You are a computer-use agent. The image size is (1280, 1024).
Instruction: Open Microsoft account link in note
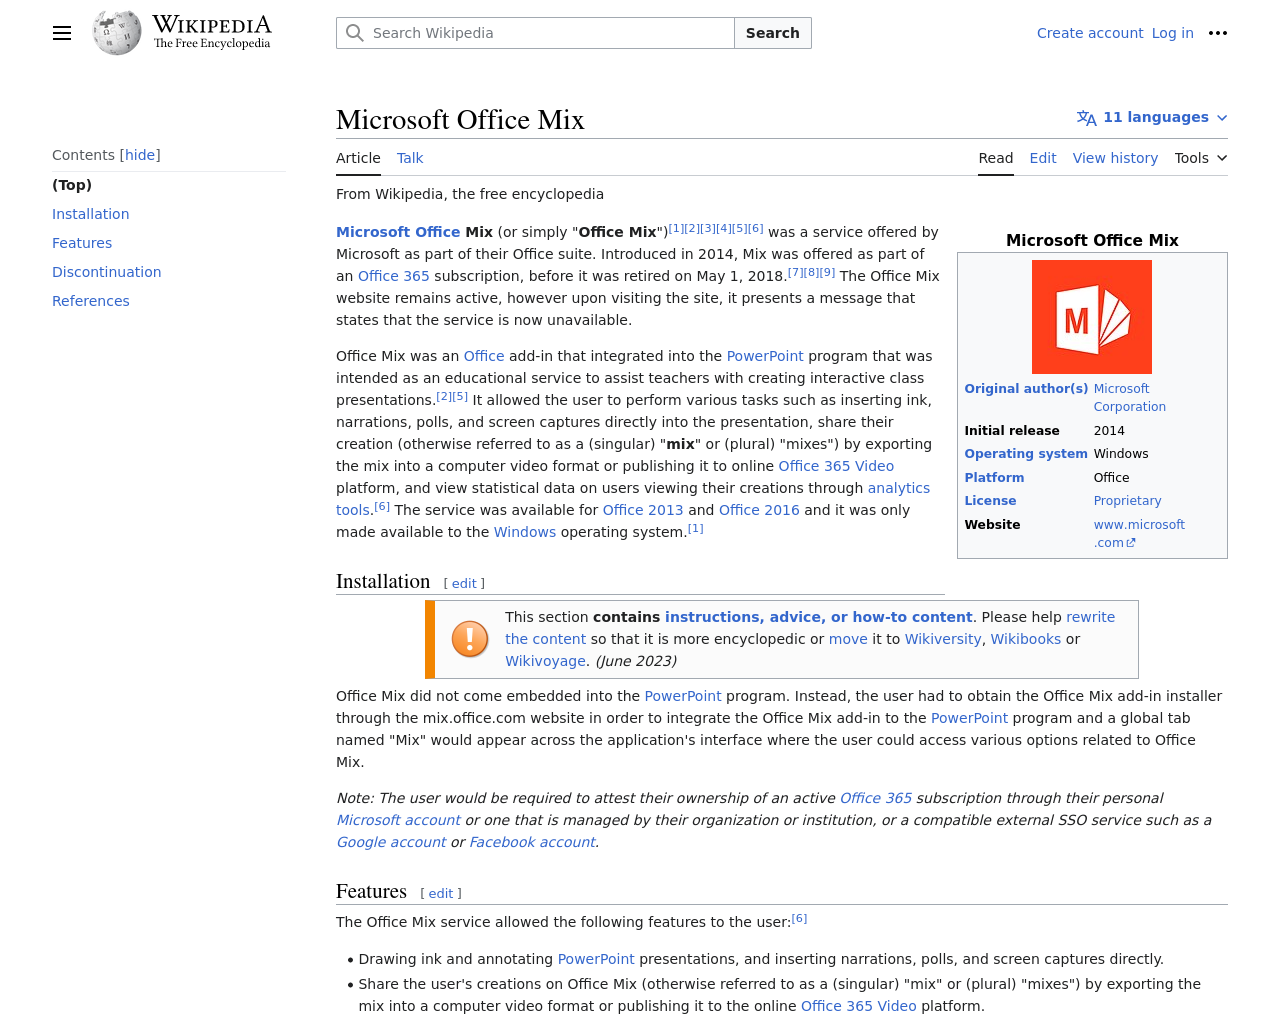(398, 820)
